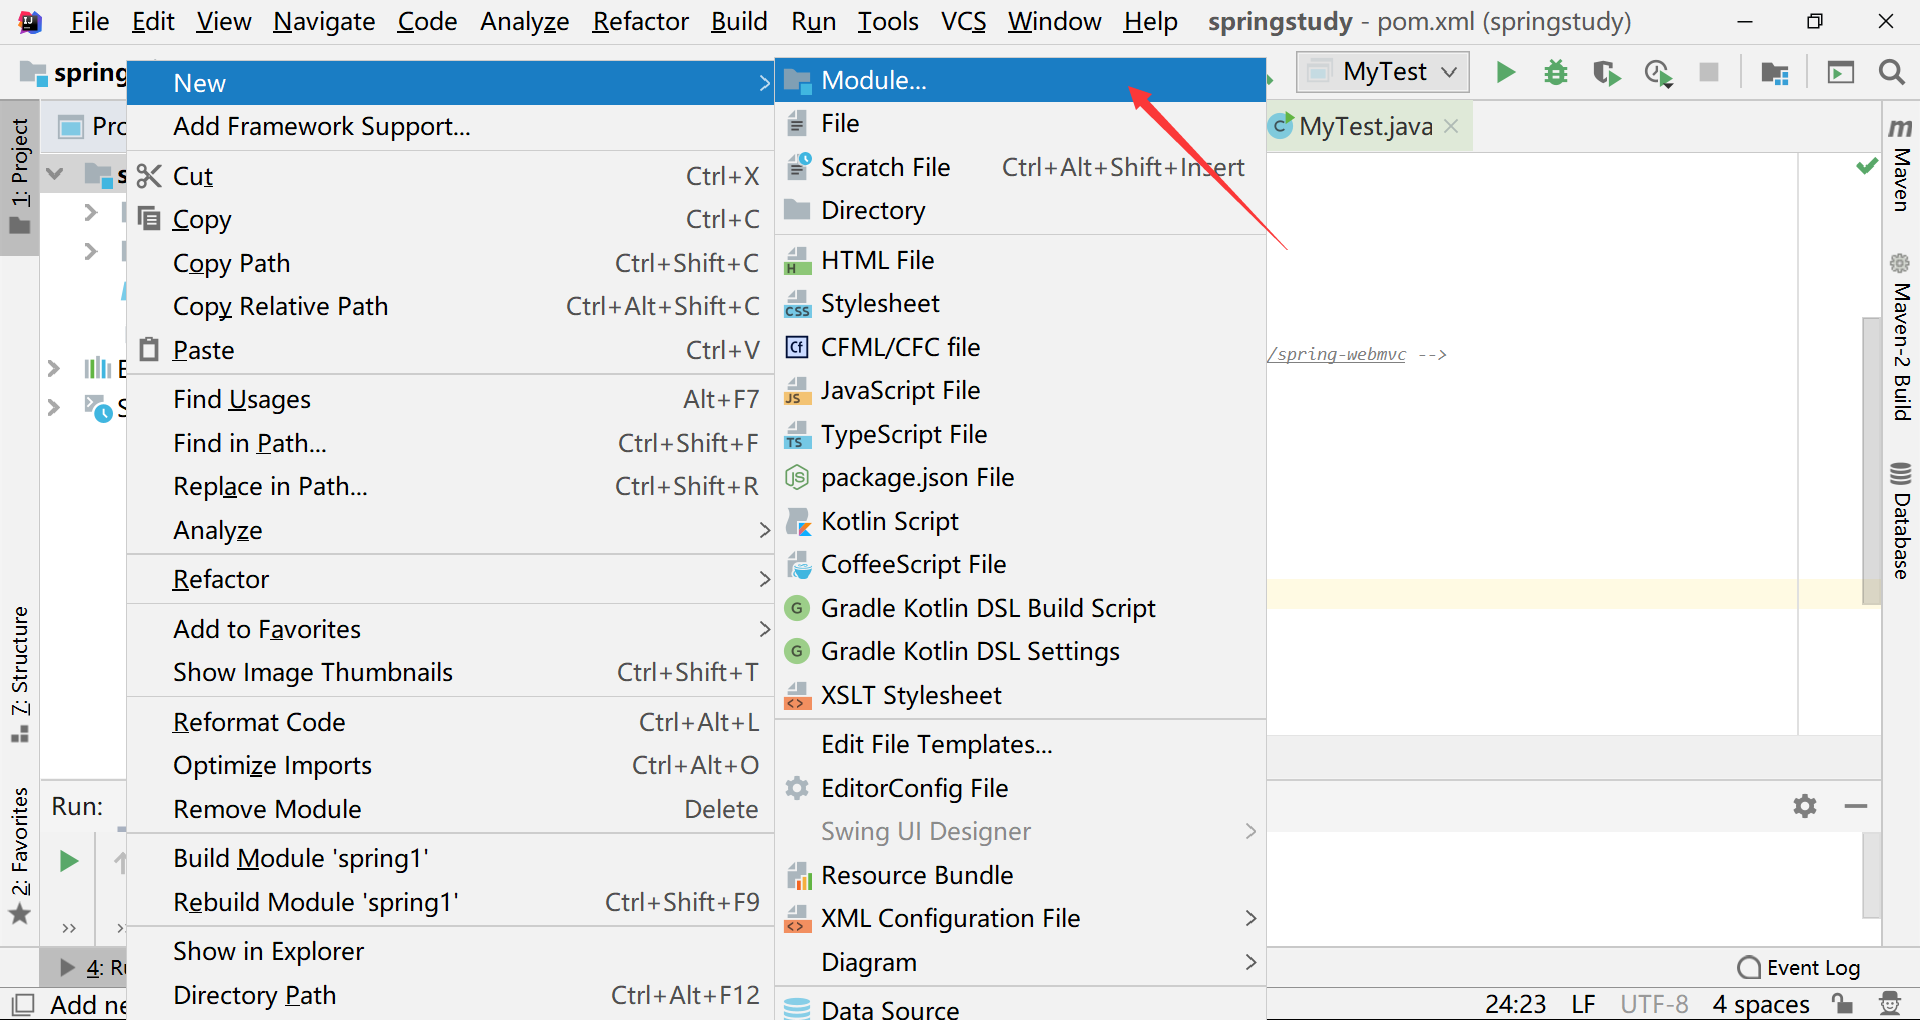Create new Directory from submenu
This screenshot has height=1020, width=1920.
pos(1021,210)
